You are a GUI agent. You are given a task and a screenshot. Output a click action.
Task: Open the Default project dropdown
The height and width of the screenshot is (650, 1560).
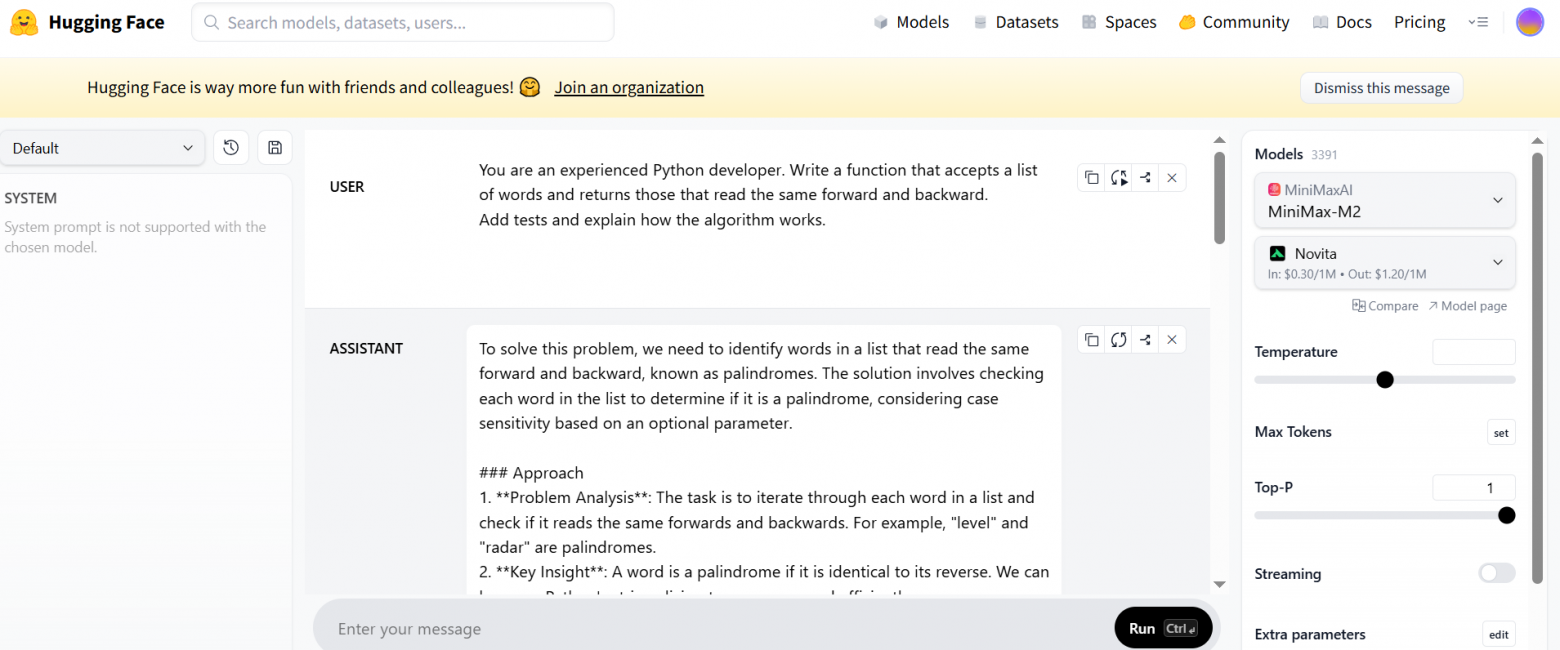point(103,148)
